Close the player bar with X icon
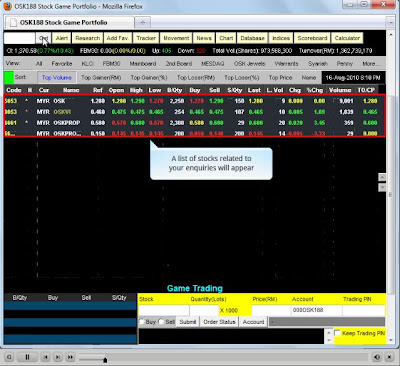 [x=389, y=357]
